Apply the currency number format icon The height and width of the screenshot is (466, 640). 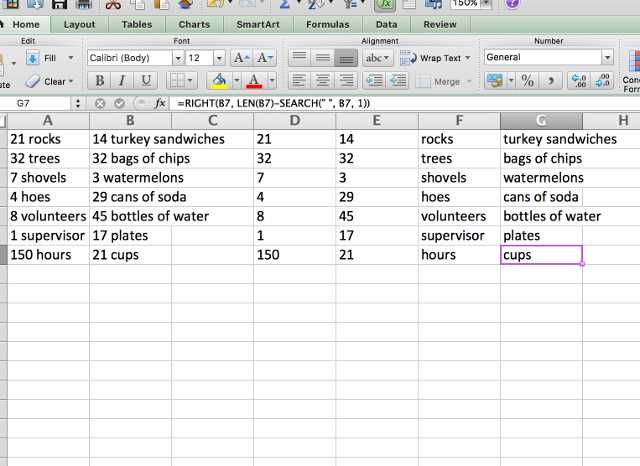point(495,81)
